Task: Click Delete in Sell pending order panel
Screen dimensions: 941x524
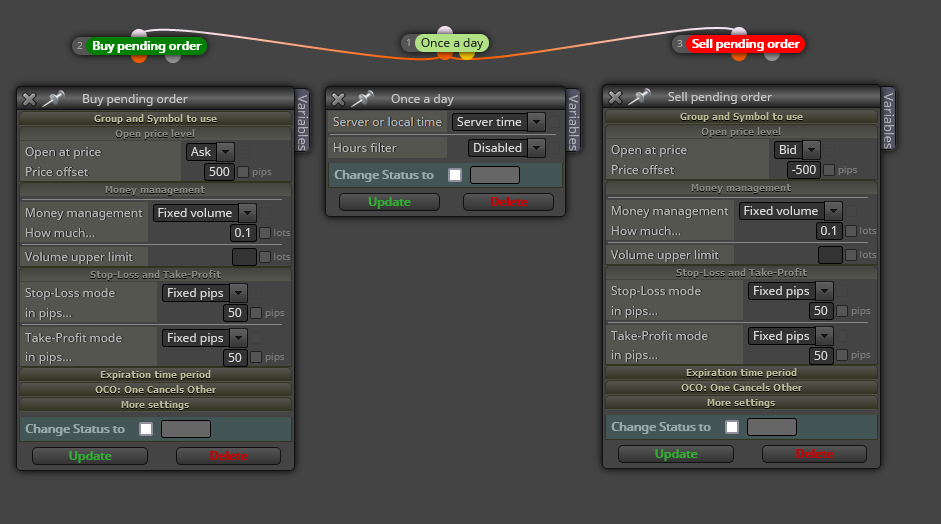Action: (814, 454)
